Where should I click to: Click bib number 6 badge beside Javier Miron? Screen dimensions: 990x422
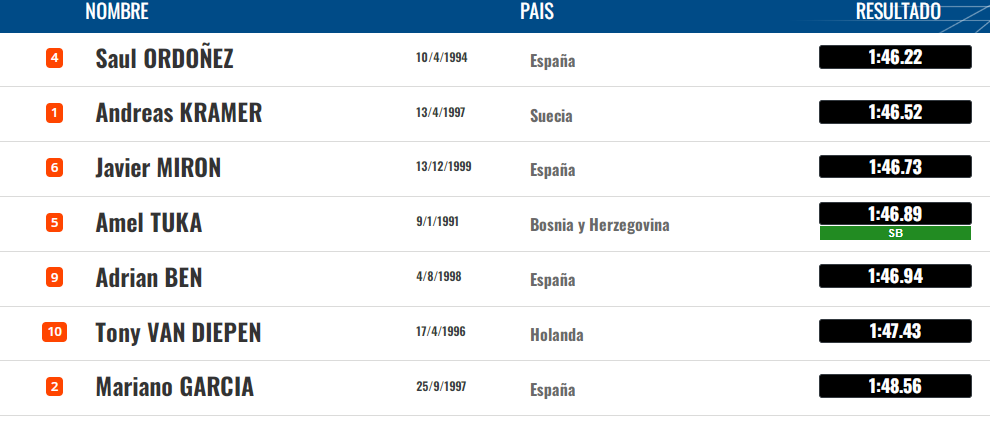[54, 168]
